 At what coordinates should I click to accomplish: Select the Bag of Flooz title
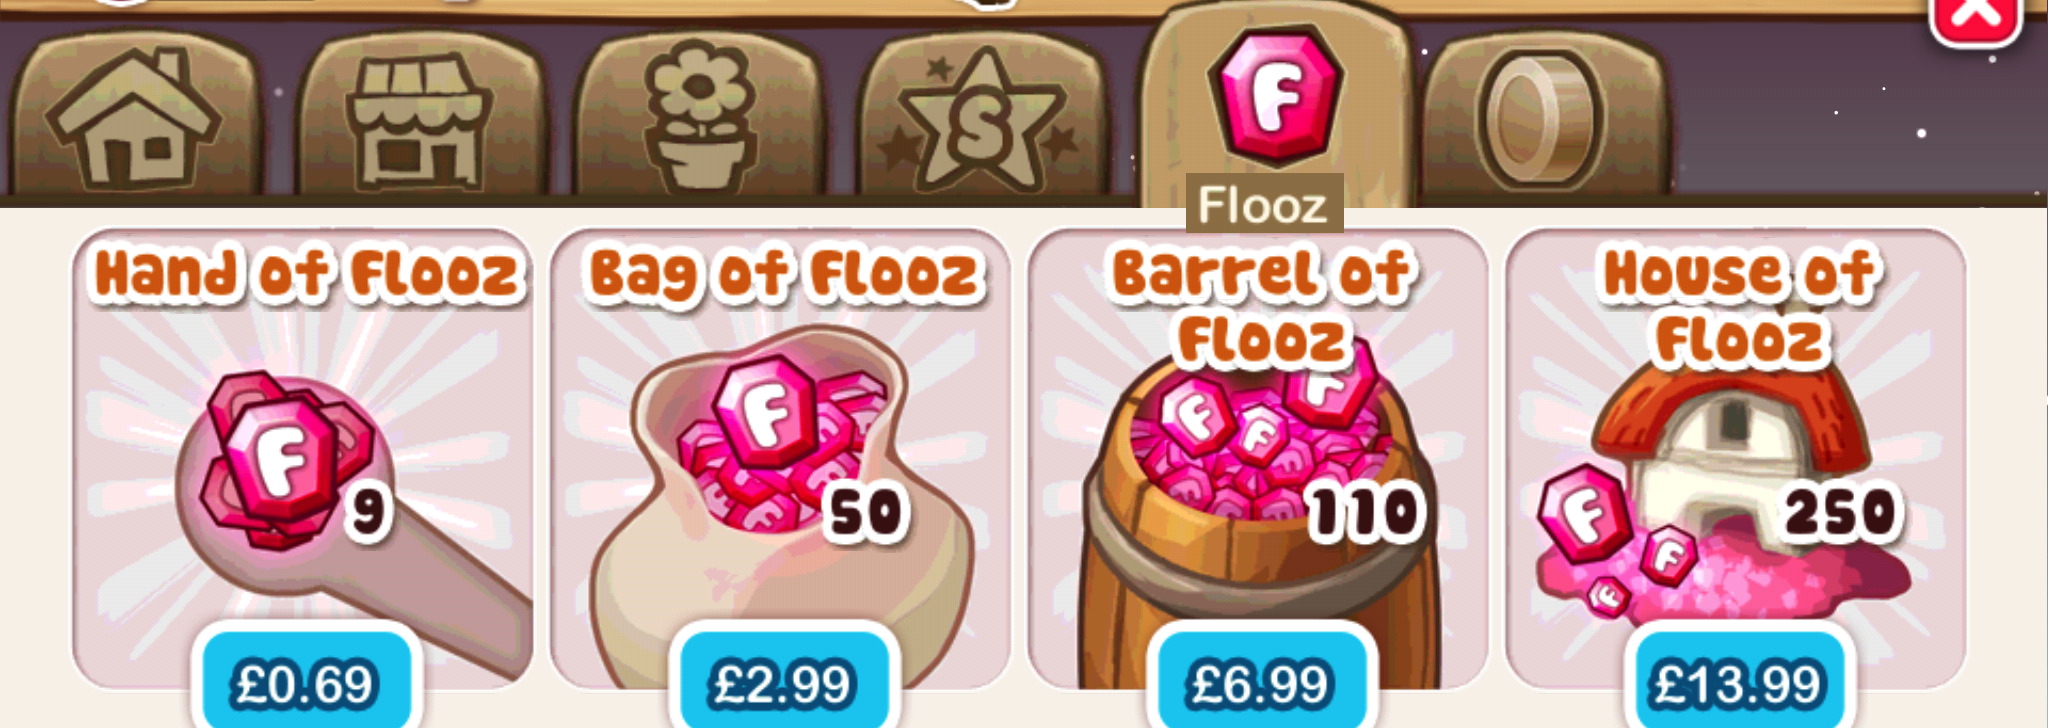[784, 275]
